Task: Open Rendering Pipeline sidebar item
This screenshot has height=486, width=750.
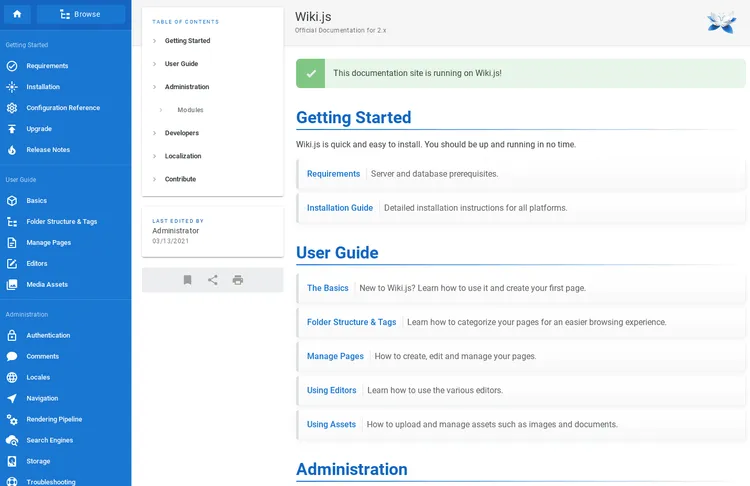Action: pyautogui.click(x=66, y=420)
